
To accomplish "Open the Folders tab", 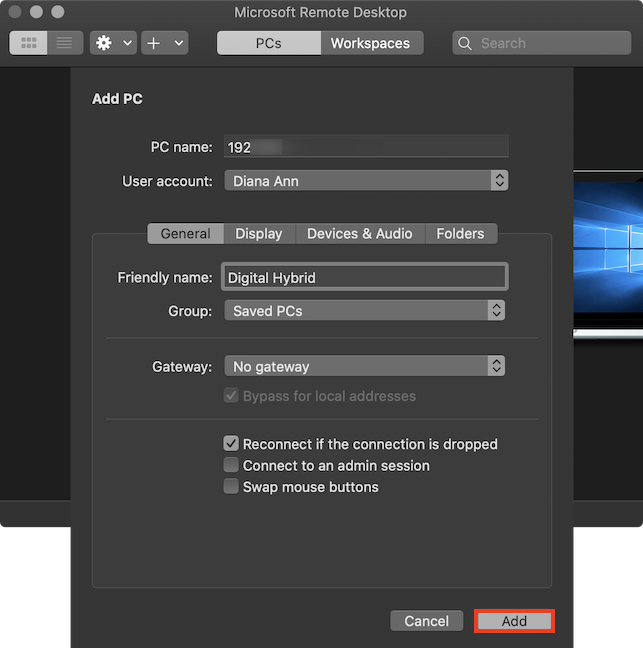I will coord(461,233).
